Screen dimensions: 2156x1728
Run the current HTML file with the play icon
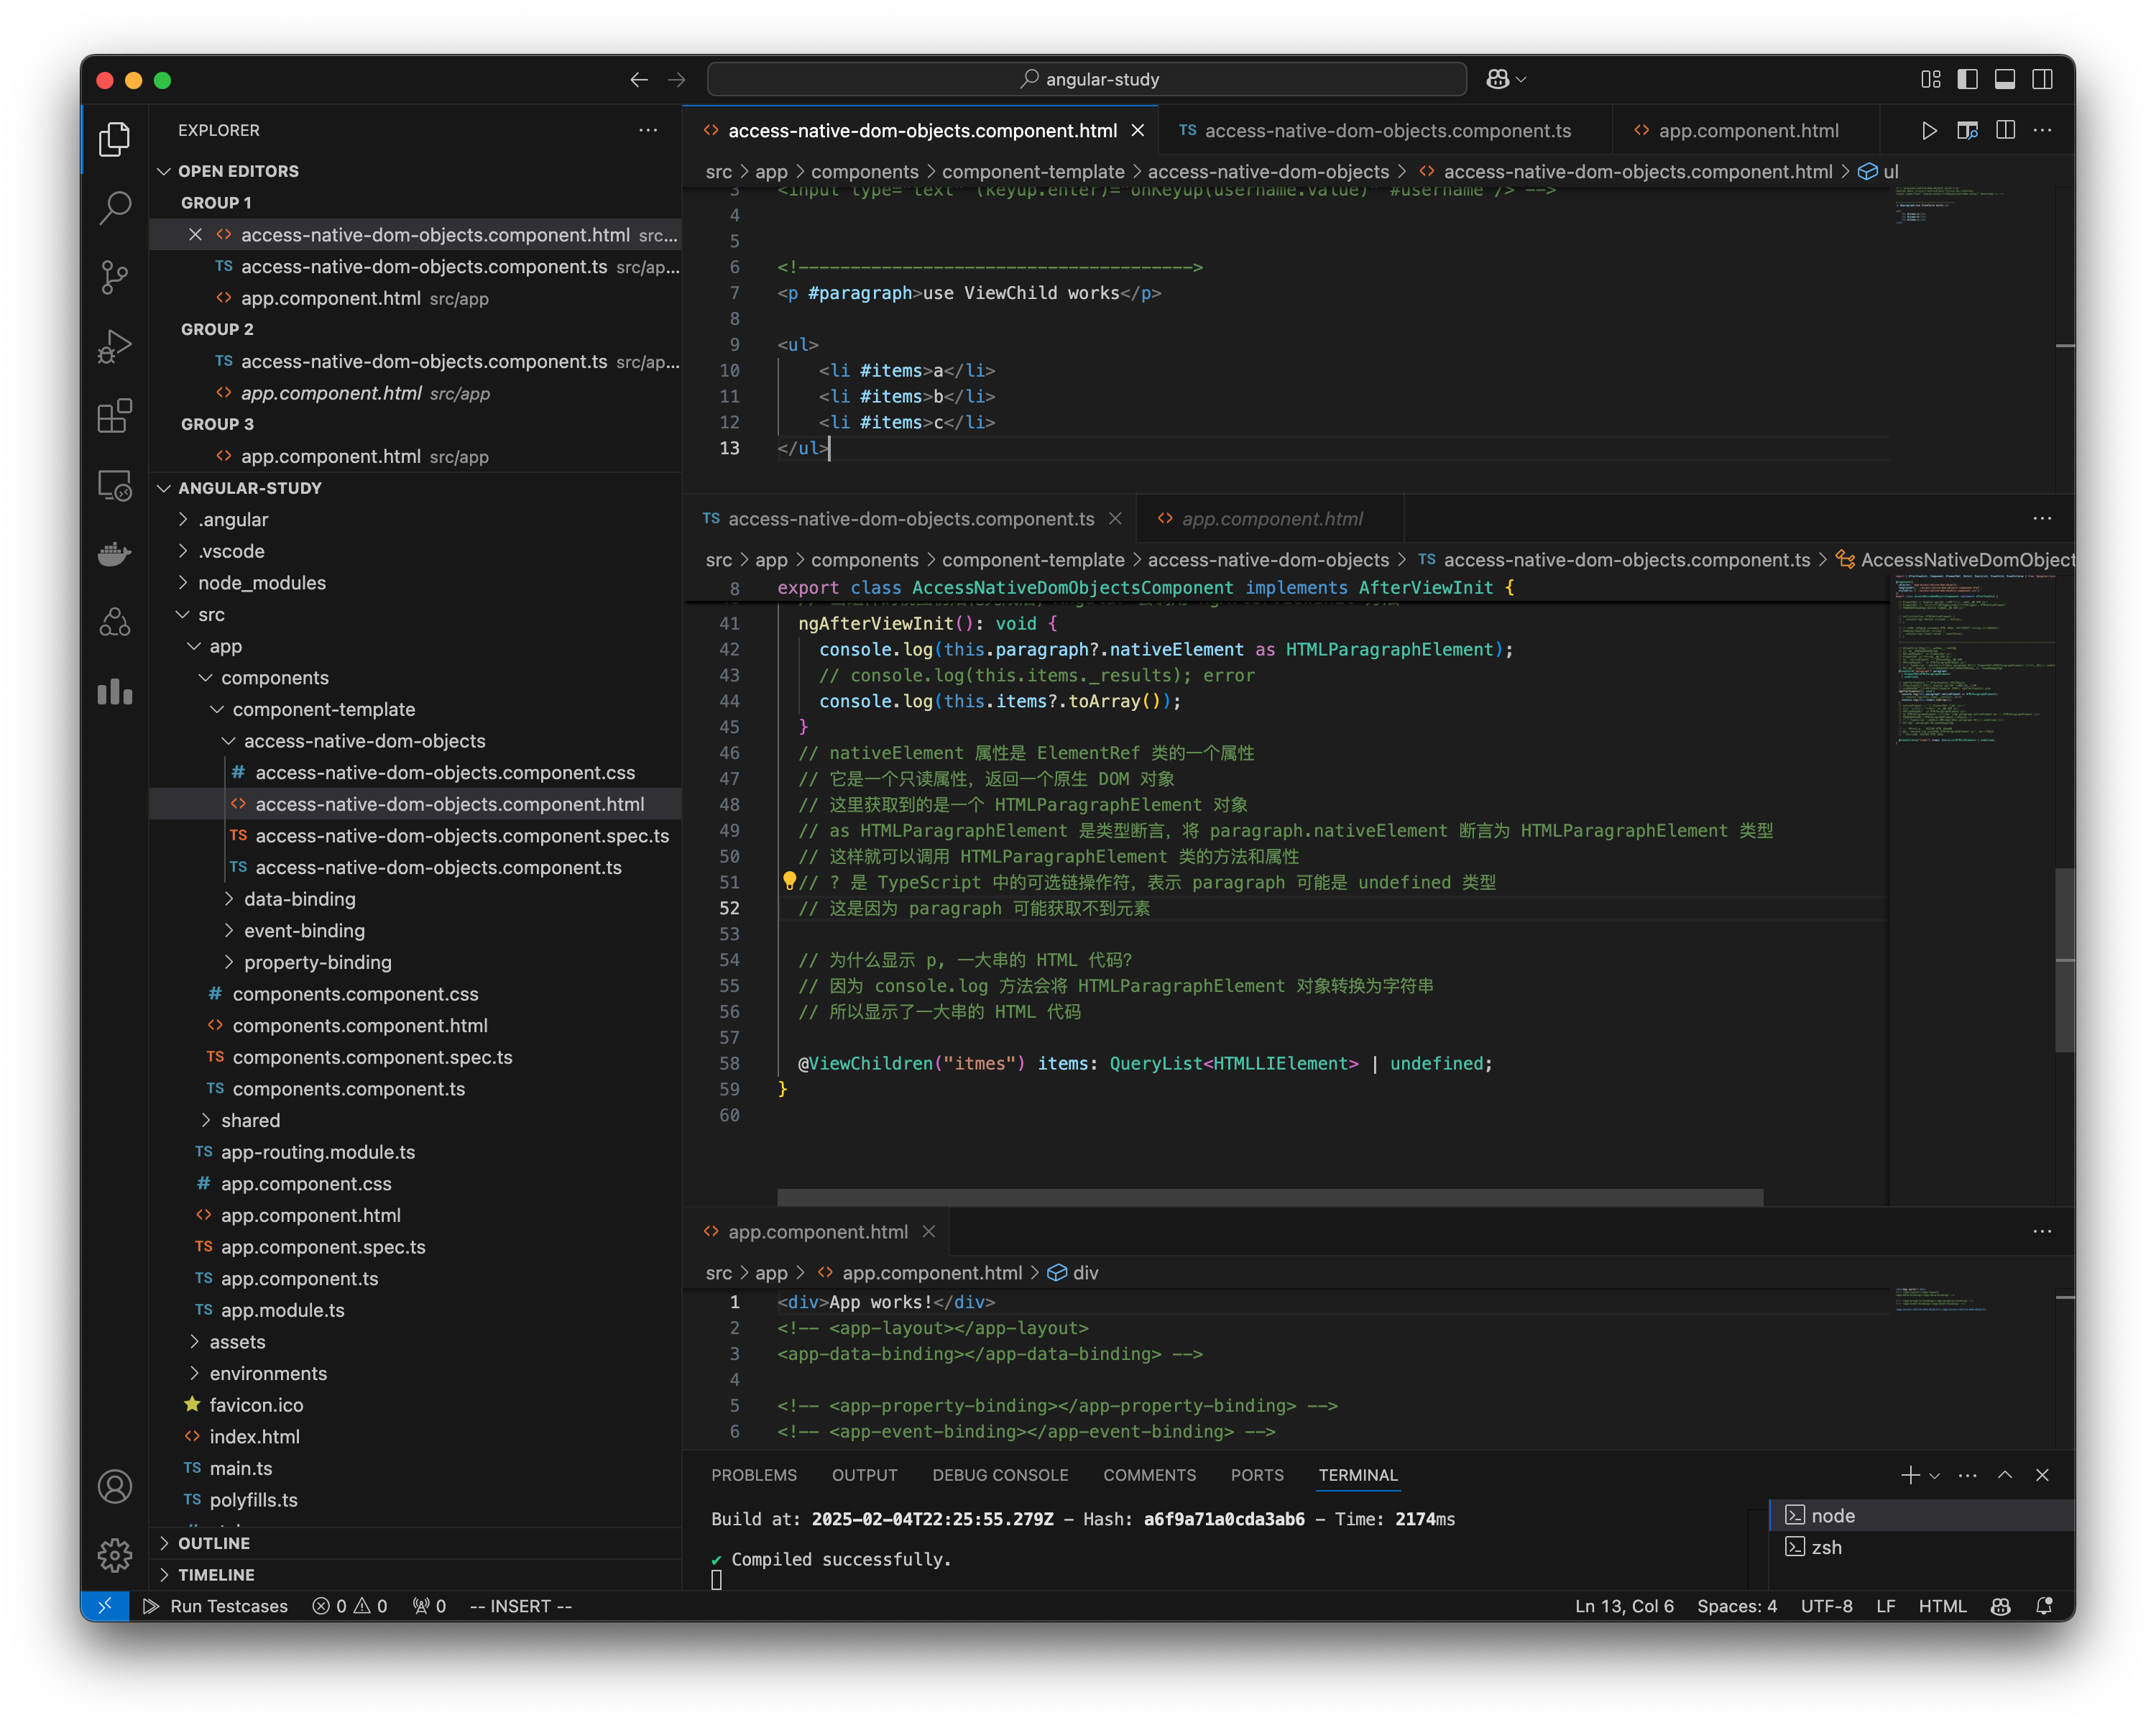click(1929, 130)
